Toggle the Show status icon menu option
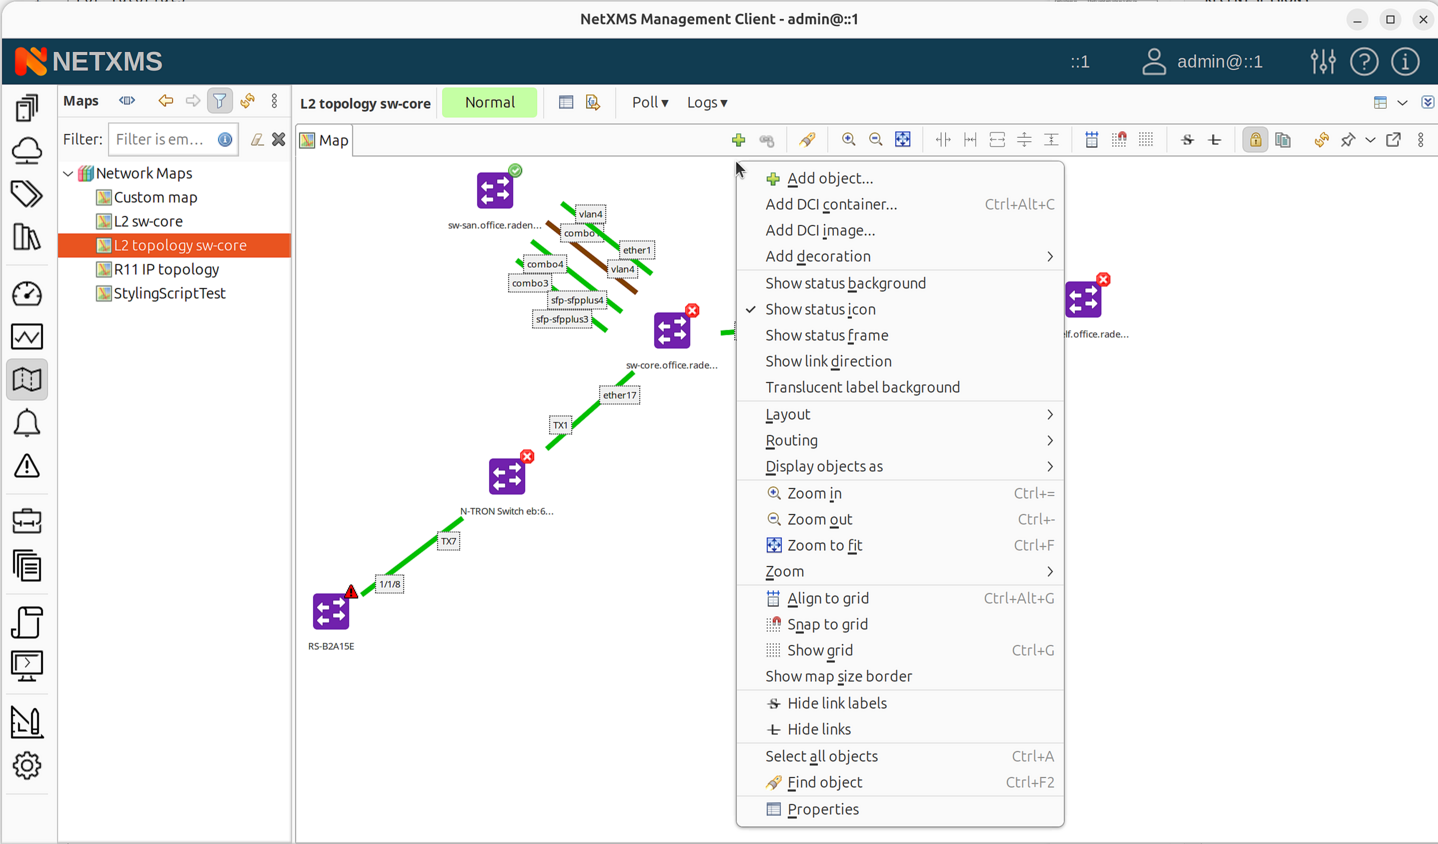The width and height of the screenshot is (1438, 844). [x=820, y=310]
